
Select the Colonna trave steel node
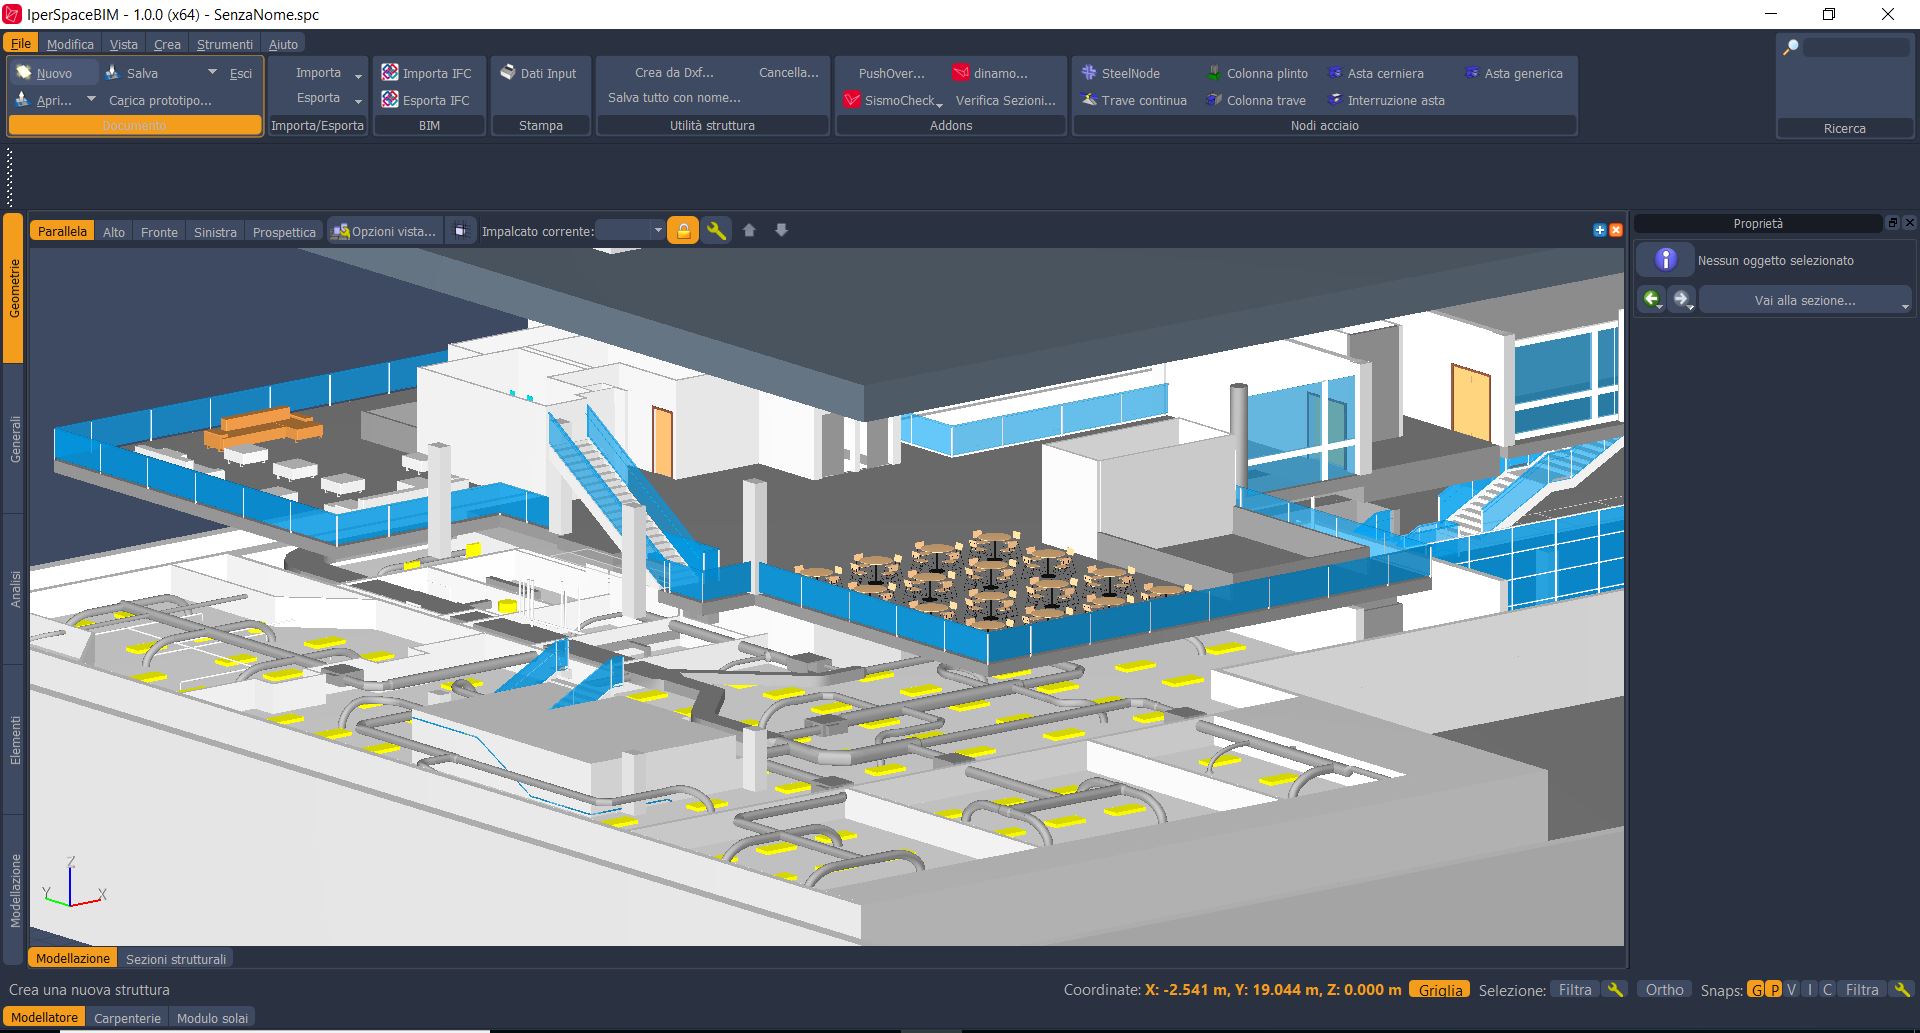pos(1256,100)
